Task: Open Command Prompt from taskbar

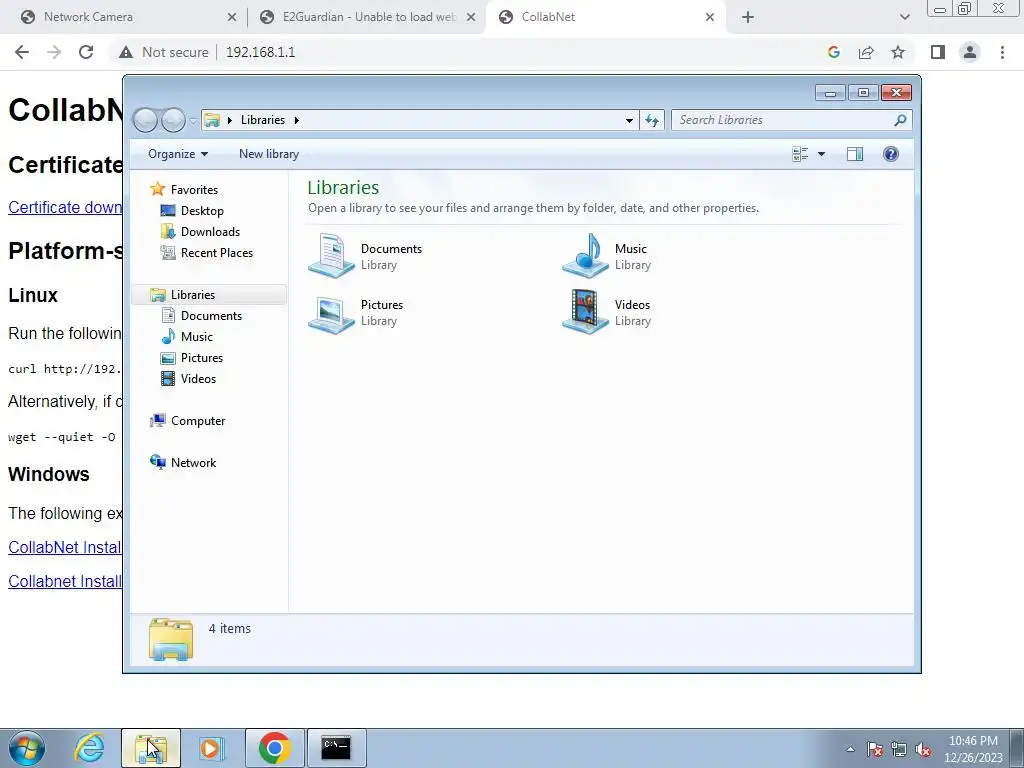Action: [336, 748]
